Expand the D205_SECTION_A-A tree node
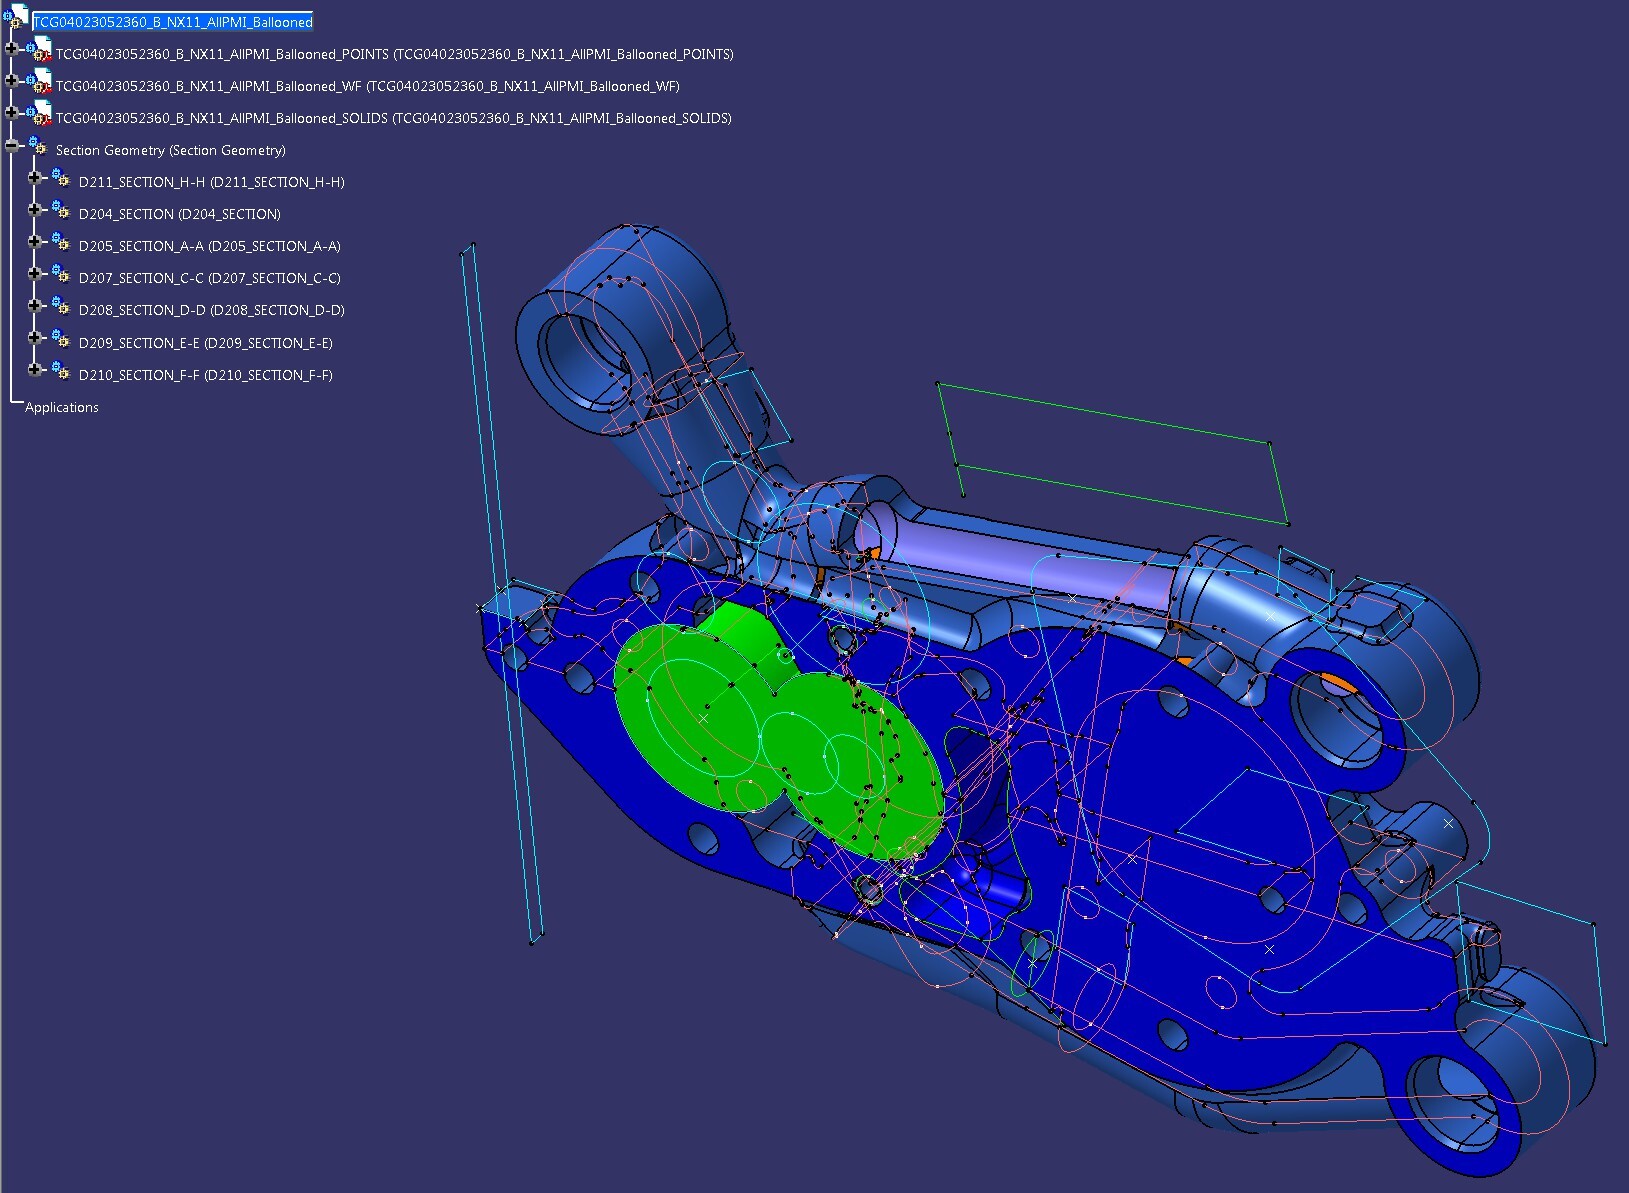The height and width of the screenshot is (1193, 1629). 36,240
